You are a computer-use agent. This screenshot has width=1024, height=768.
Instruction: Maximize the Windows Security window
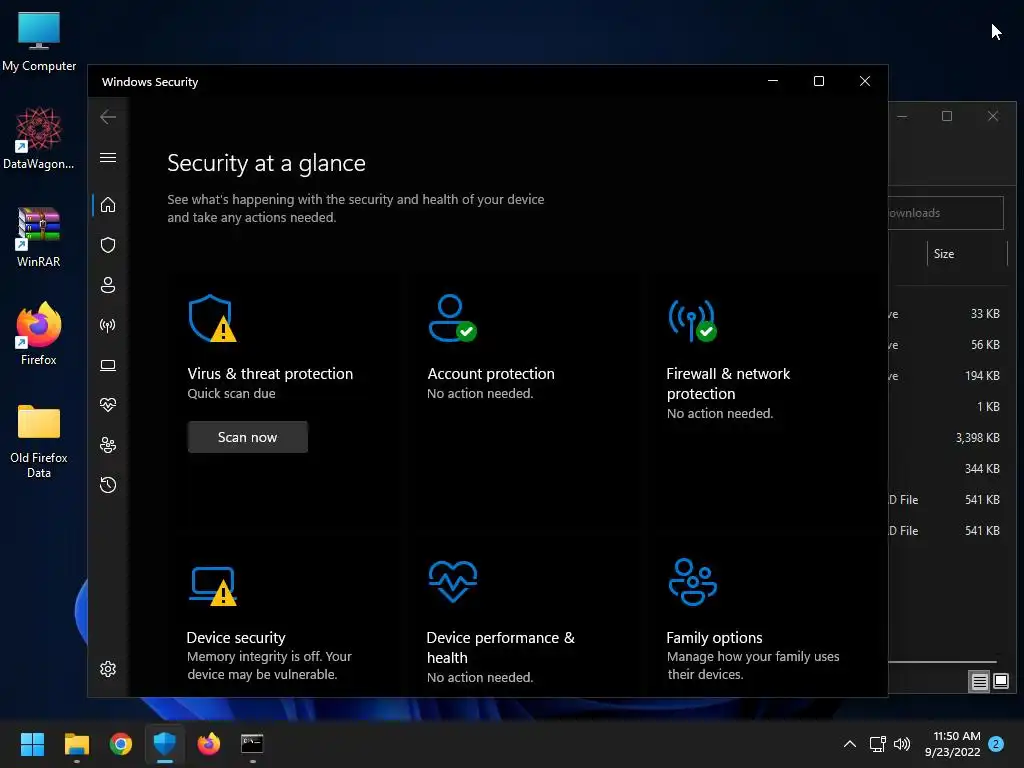[818, 81]
